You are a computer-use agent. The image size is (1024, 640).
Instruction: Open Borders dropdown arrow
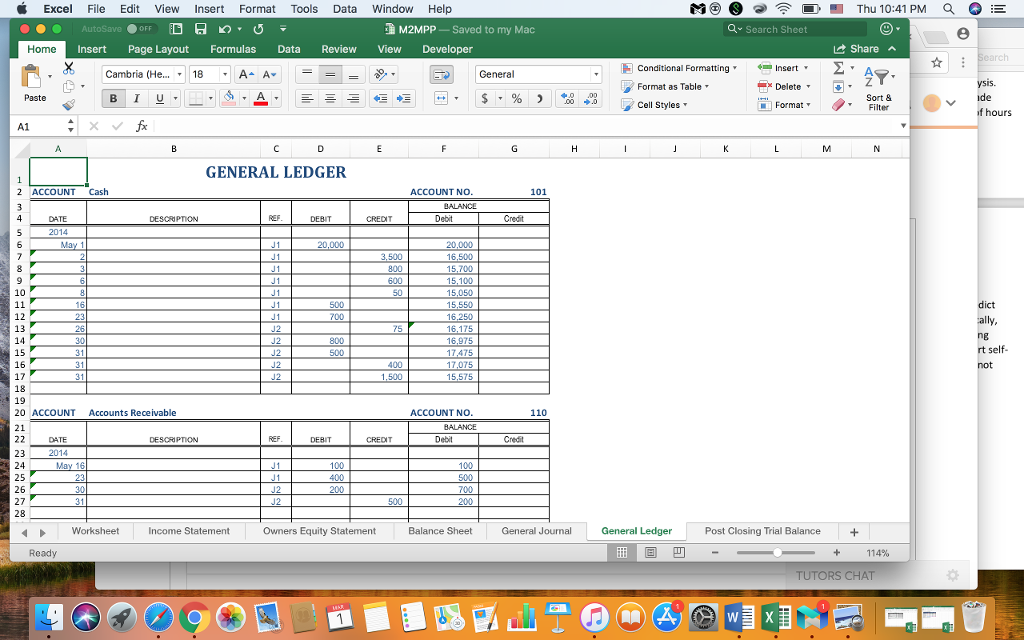[210, 99]
